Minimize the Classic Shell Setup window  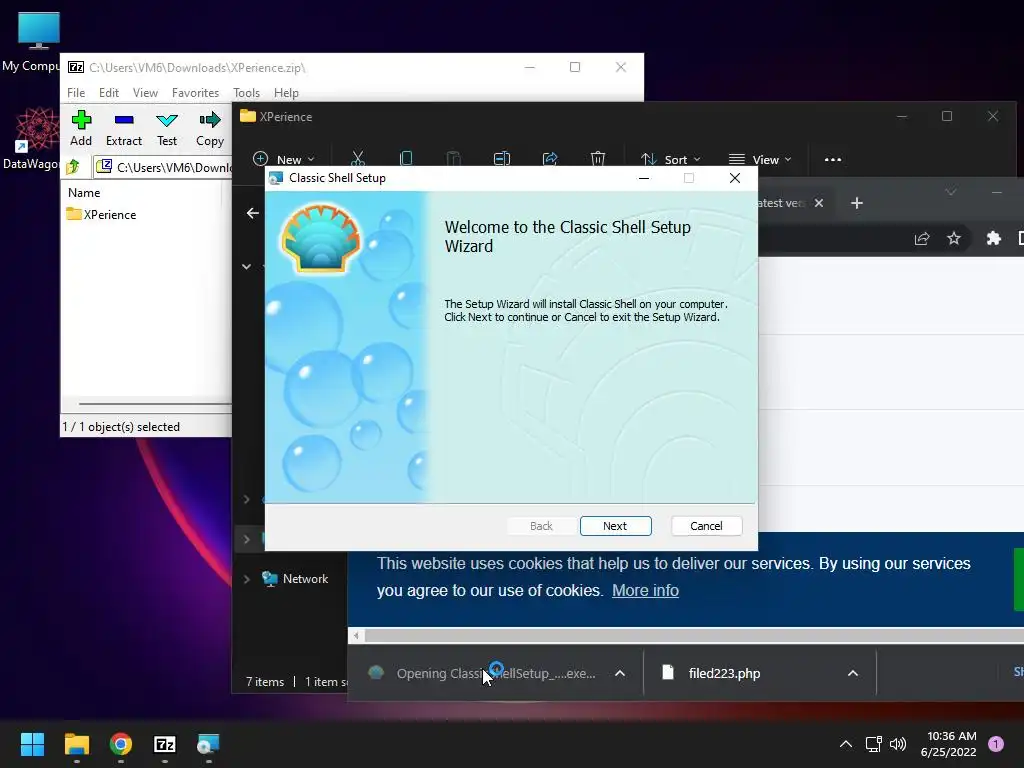pyautogui.click(x=644, y=178)
